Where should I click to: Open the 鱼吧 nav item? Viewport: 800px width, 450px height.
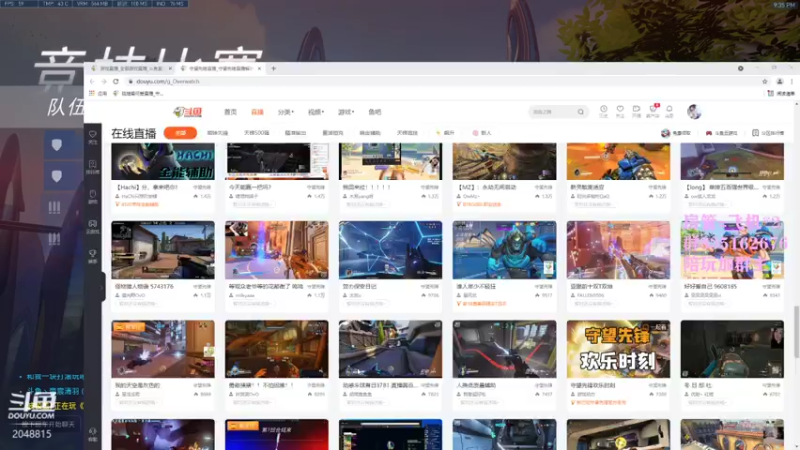coord(374,112)
